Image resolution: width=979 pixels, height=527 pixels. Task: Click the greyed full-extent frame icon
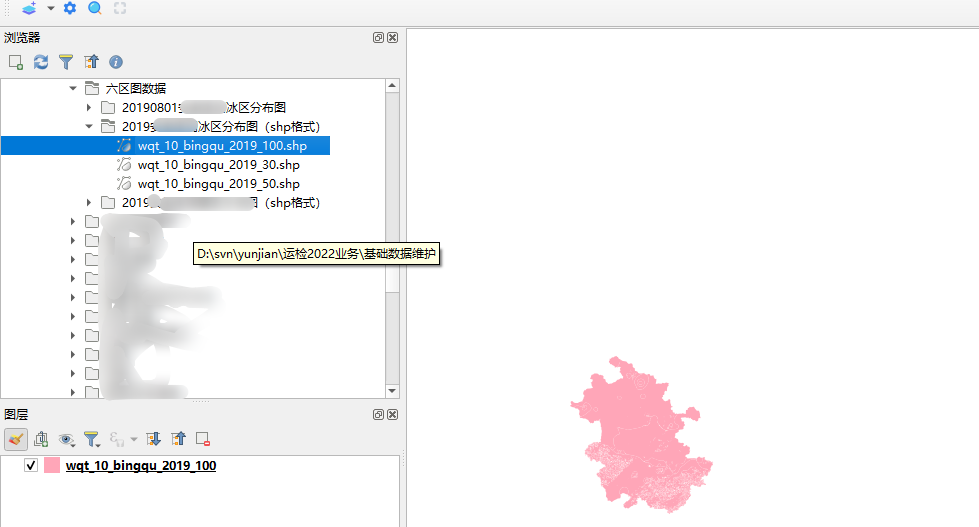(120, 8)
